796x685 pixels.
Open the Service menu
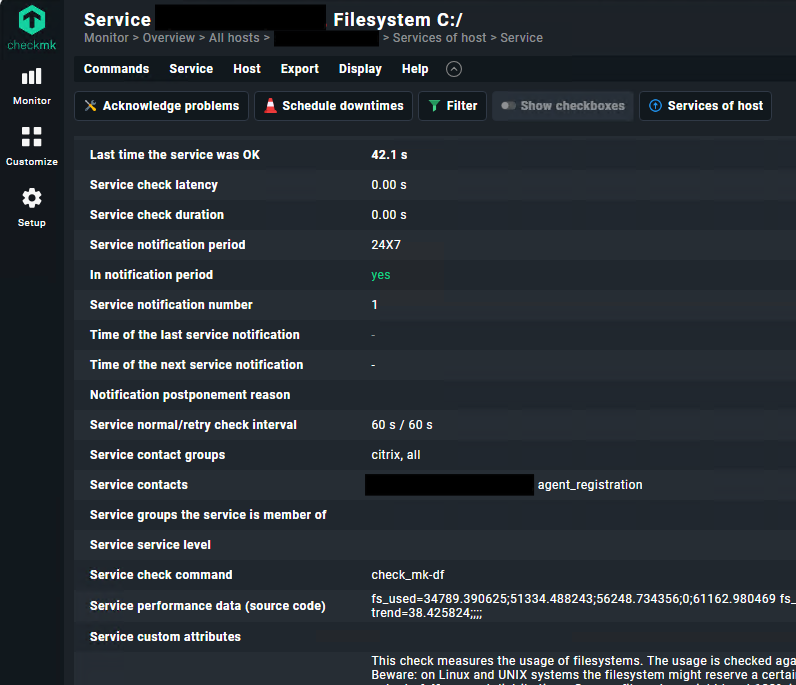click(x=191, y=69)
